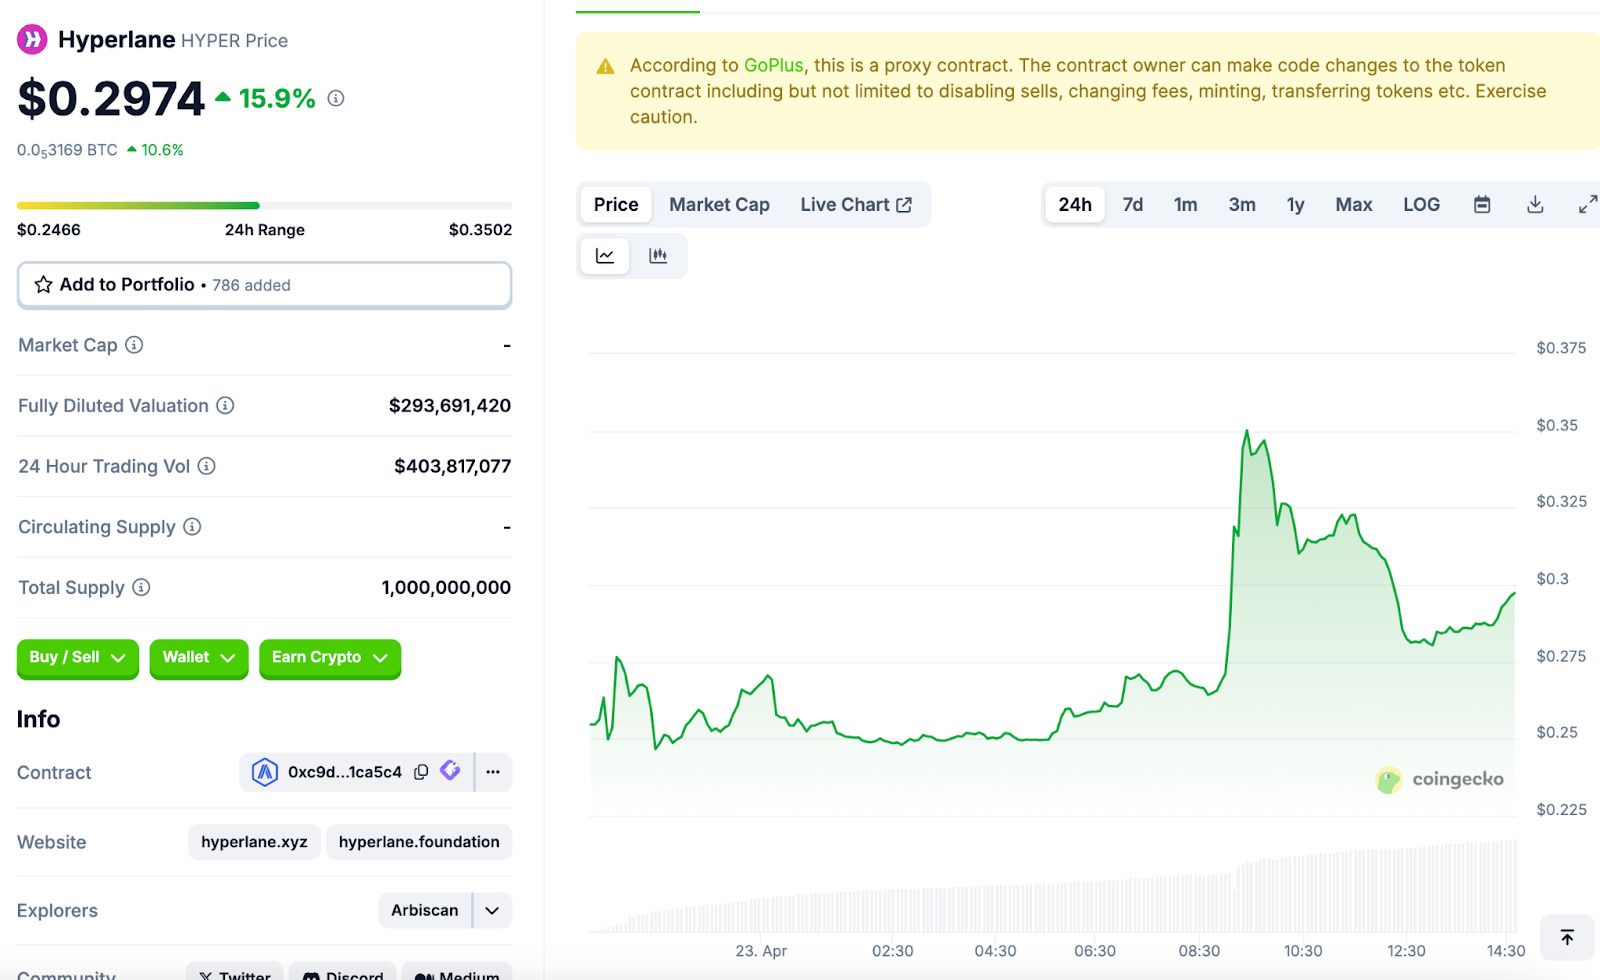Viewport: 1600px width, 980px height.
Task: Switch to the Market Cap tab
Action: (x=719, y=205)
